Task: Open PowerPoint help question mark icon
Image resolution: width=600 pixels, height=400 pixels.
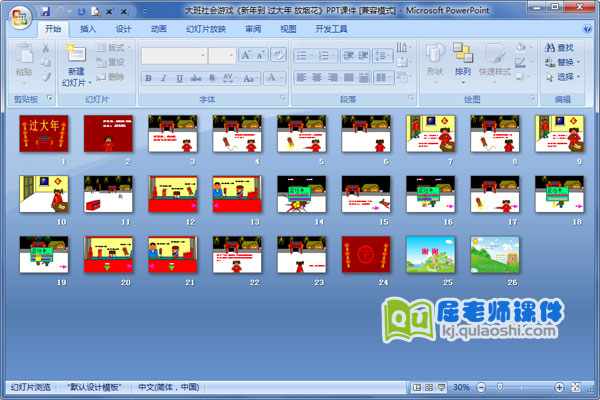Action: (589, 29)
